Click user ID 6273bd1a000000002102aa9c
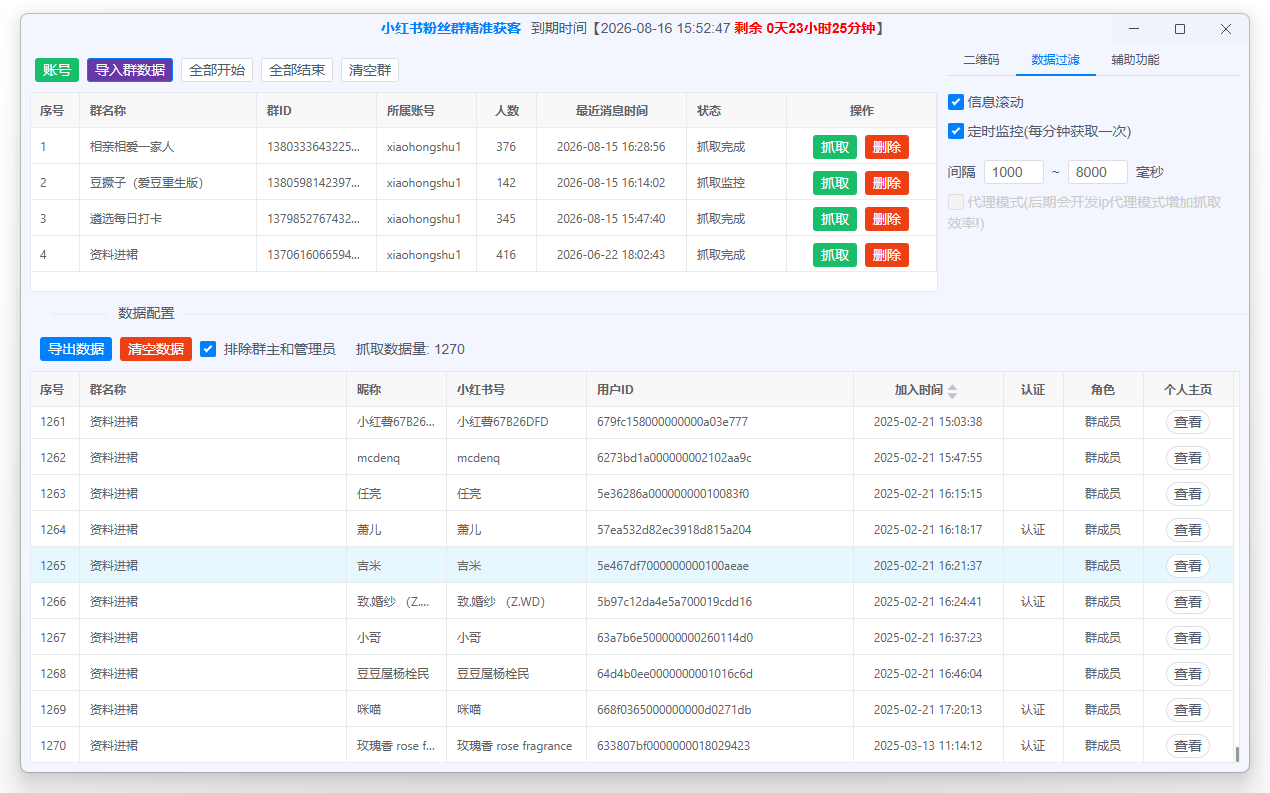 (x=674, y=458)
